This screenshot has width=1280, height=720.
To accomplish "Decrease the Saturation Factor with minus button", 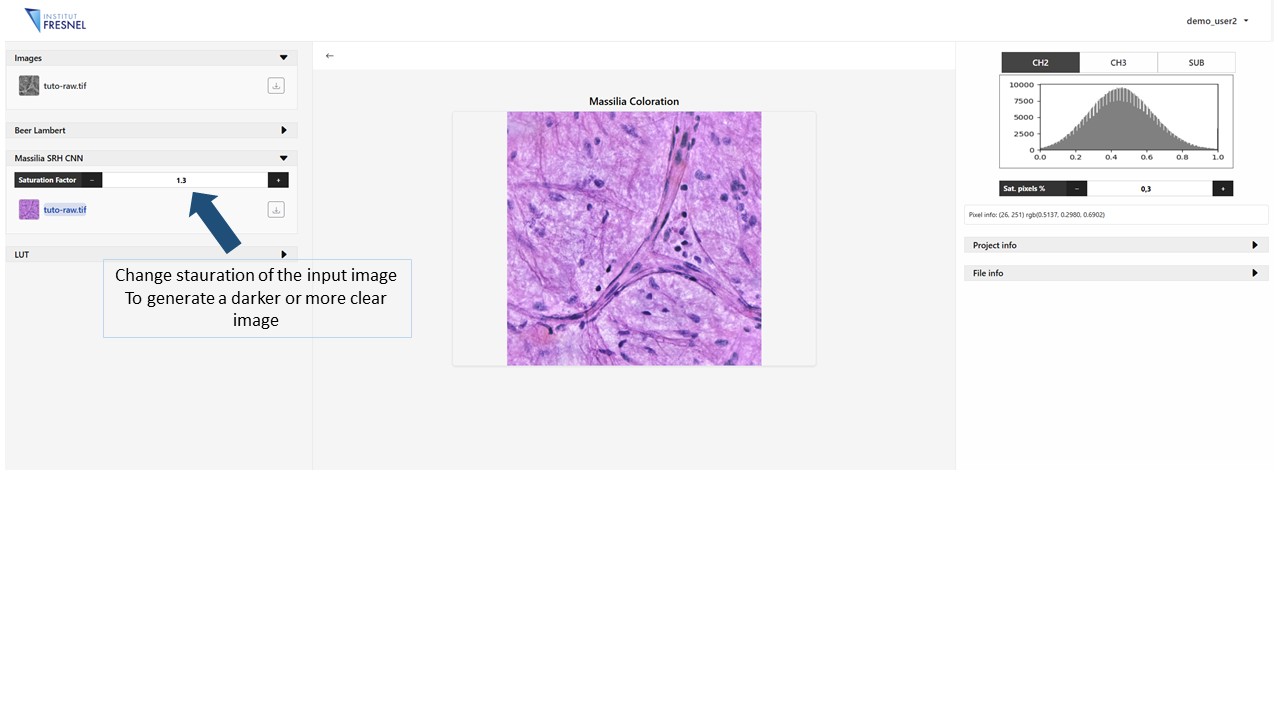I will [x=92, y=180].
